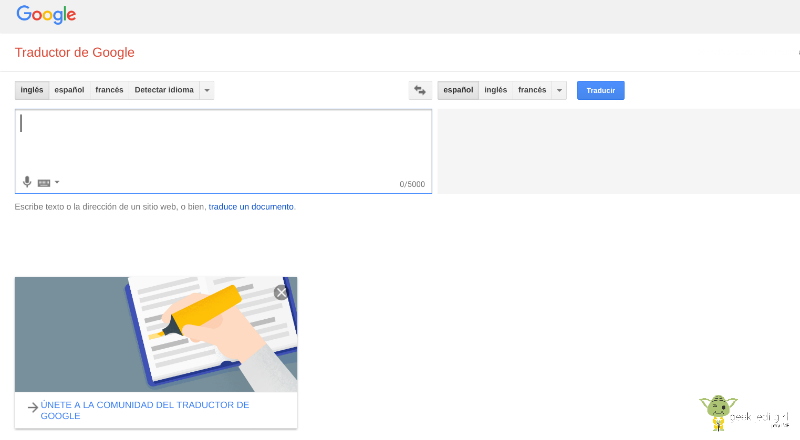800x440 pixels.
Task: Click the highlighter illustration thumbnail
Action: tap(156, 334)
